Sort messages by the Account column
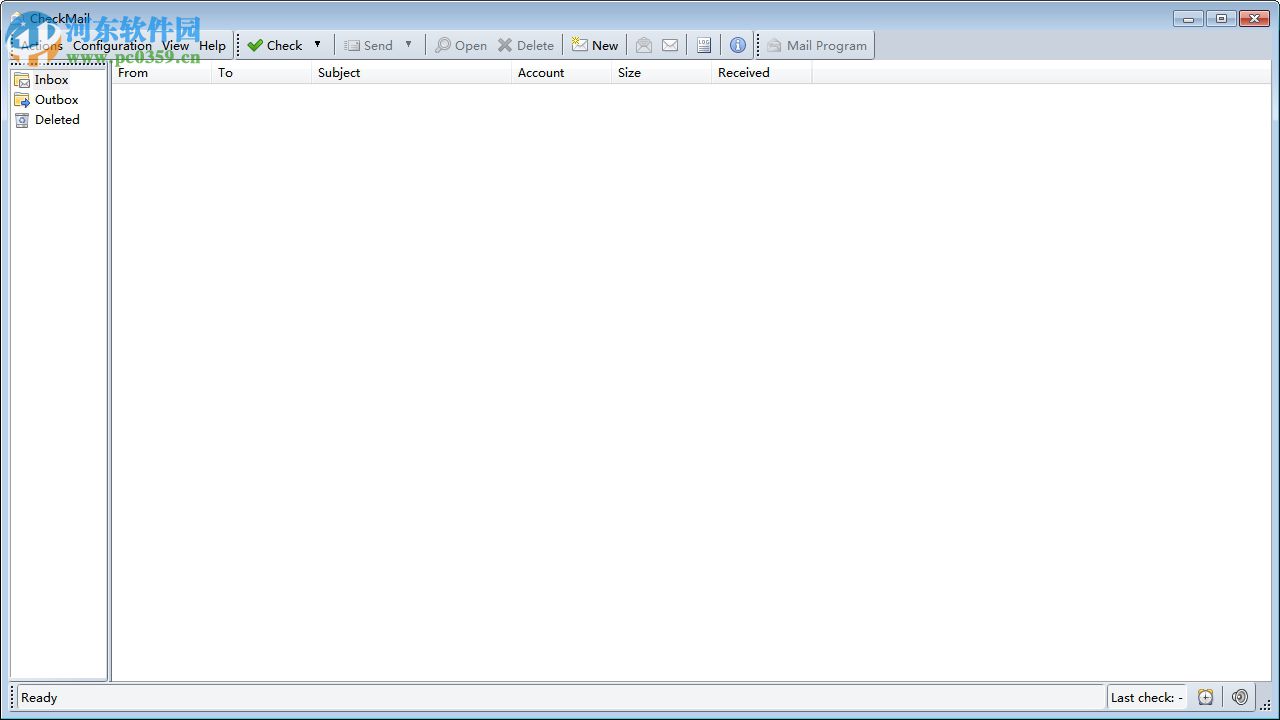Viewport: 1280px width, 720px height. coord(561,73)
